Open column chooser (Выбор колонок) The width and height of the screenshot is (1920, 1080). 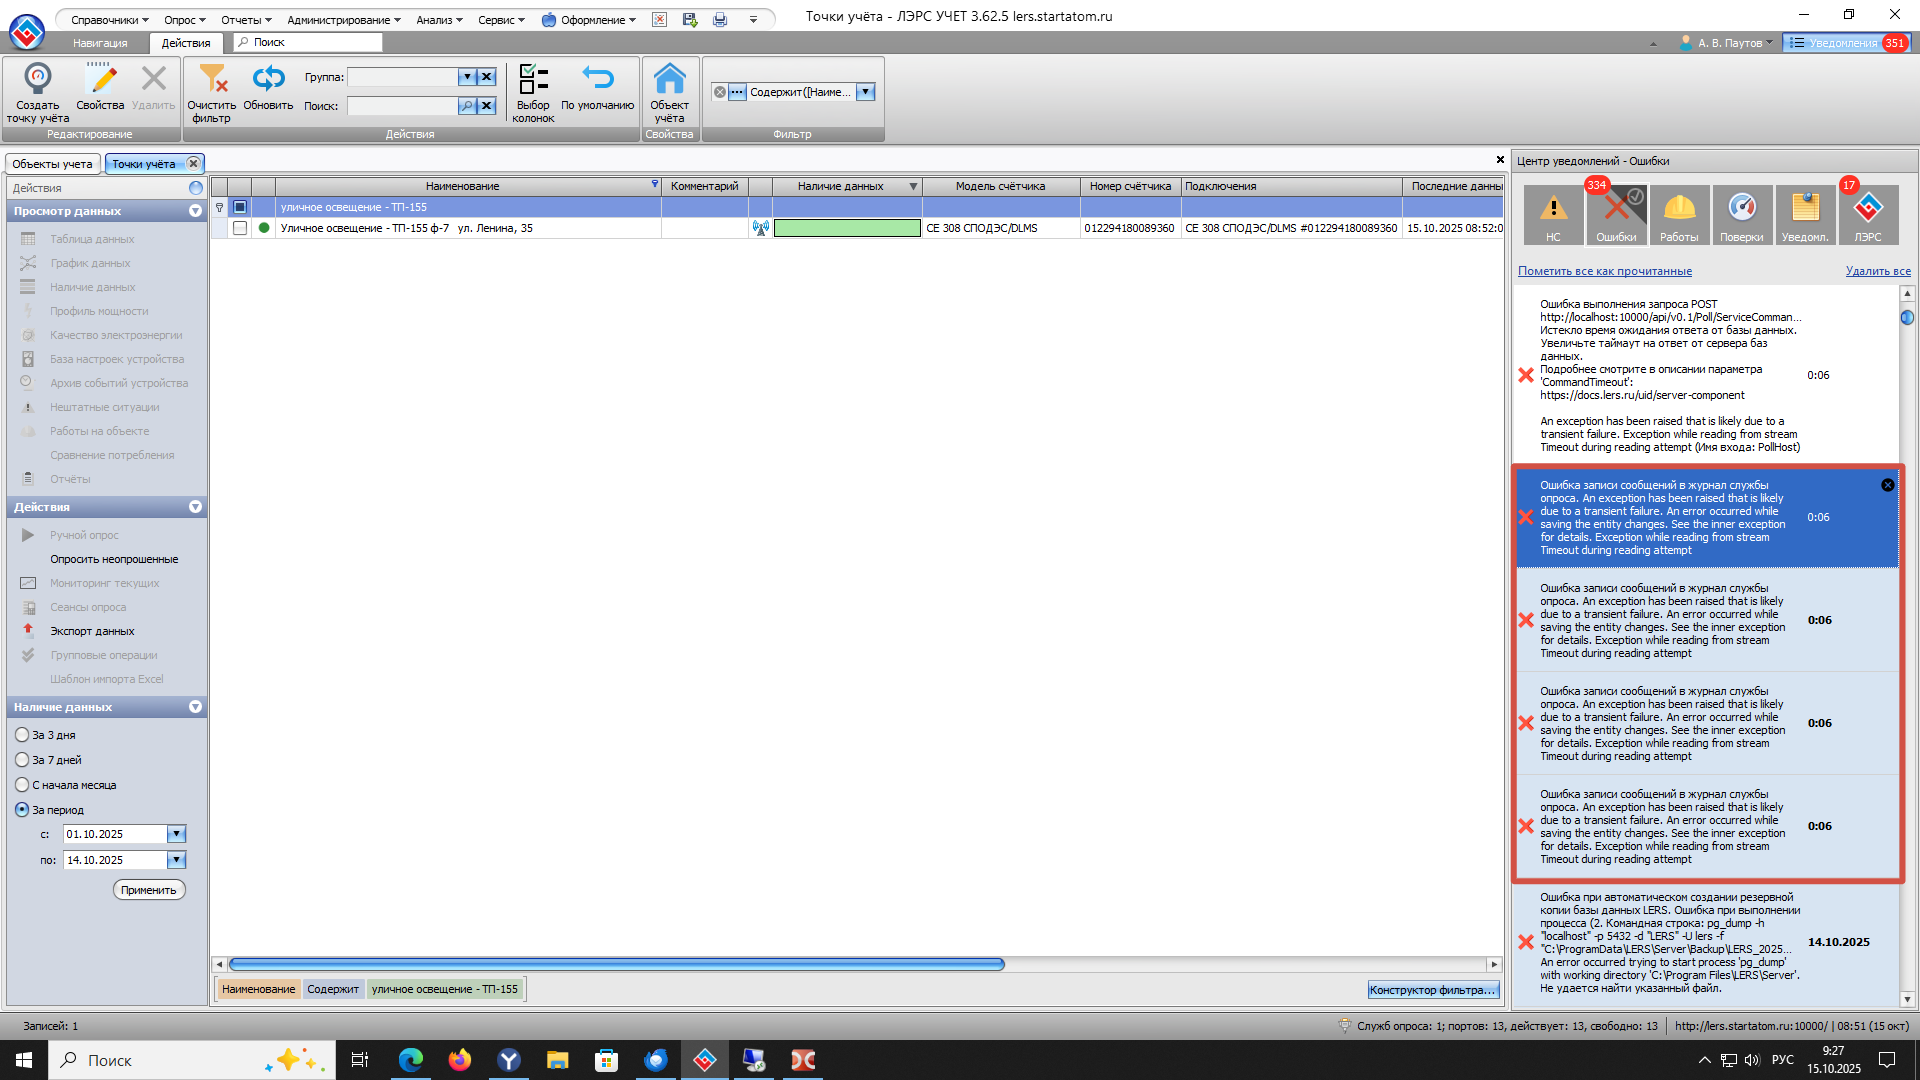click(533, 80)
